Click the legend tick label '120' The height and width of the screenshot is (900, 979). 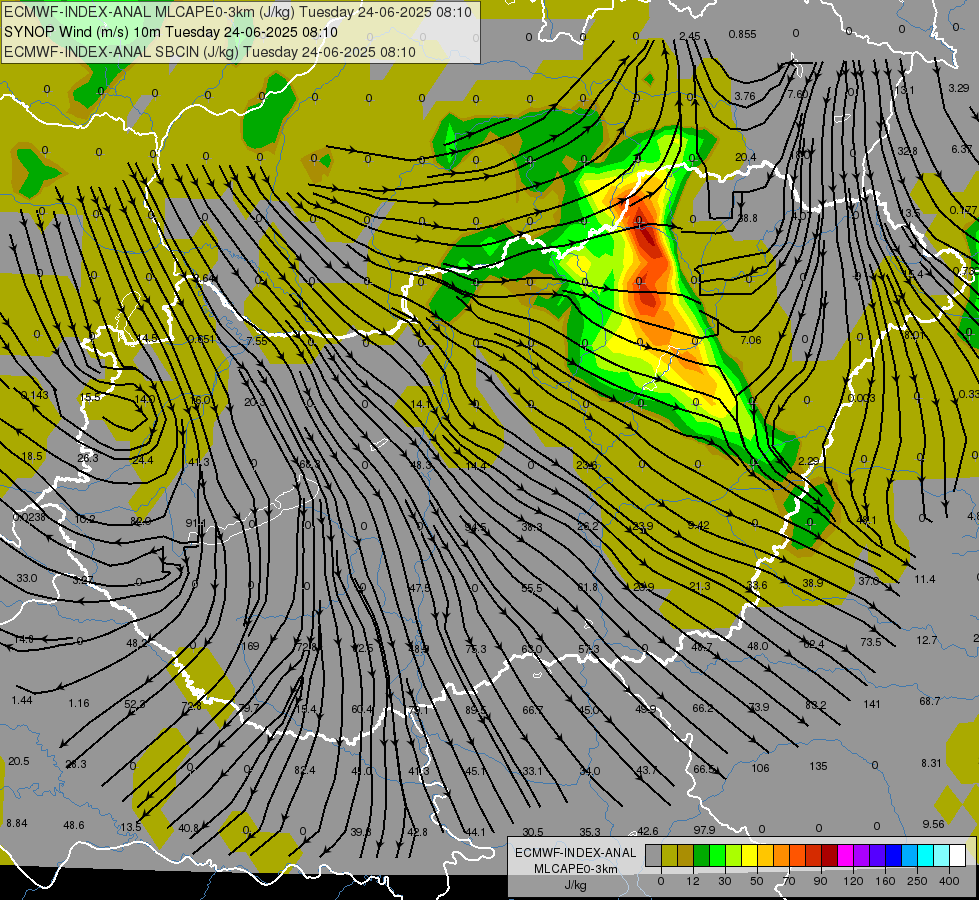click(x=854, y=881)
